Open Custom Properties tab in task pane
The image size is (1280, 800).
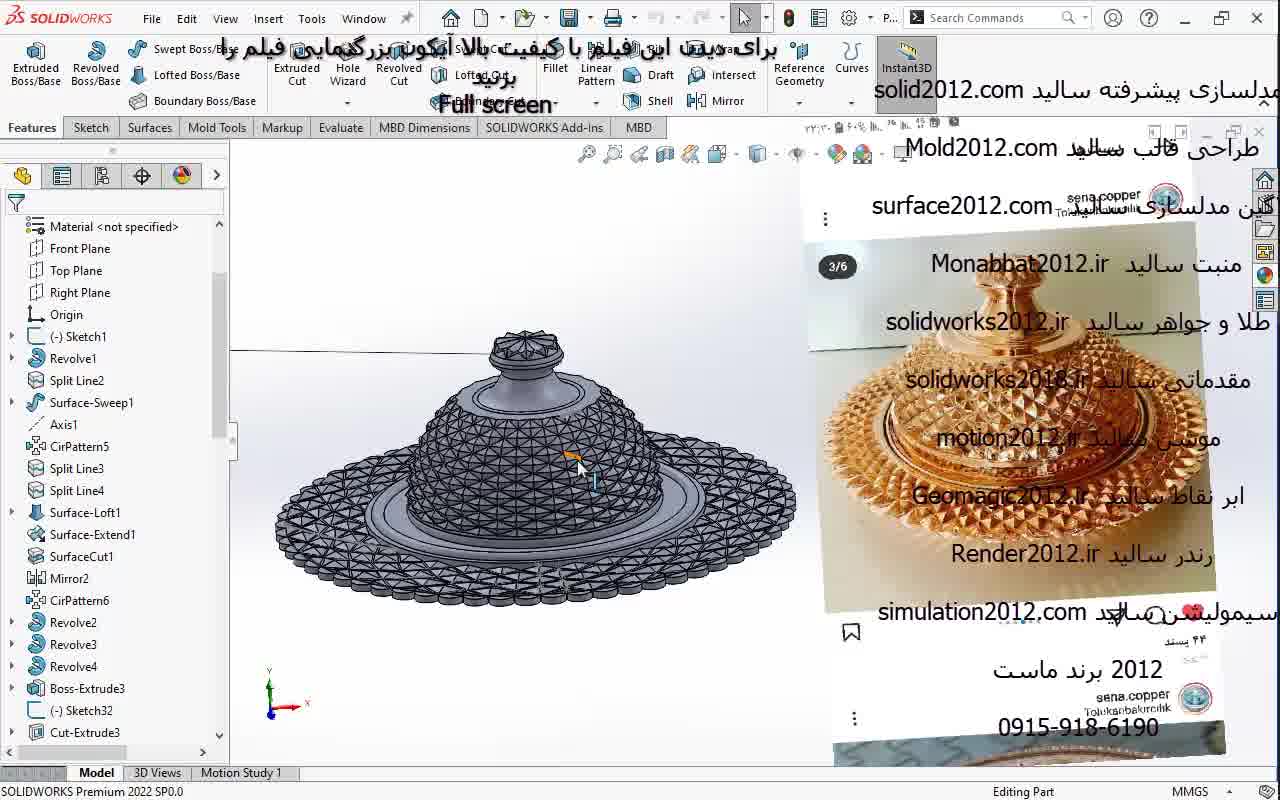(1265, 300)
